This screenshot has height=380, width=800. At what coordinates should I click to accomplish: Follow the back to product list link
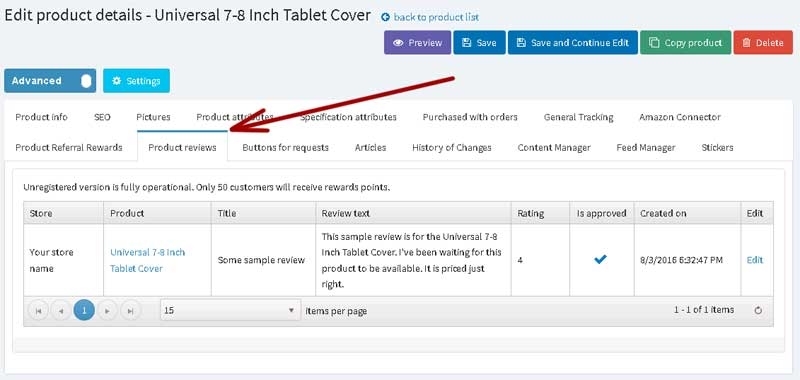coord(436,17)
